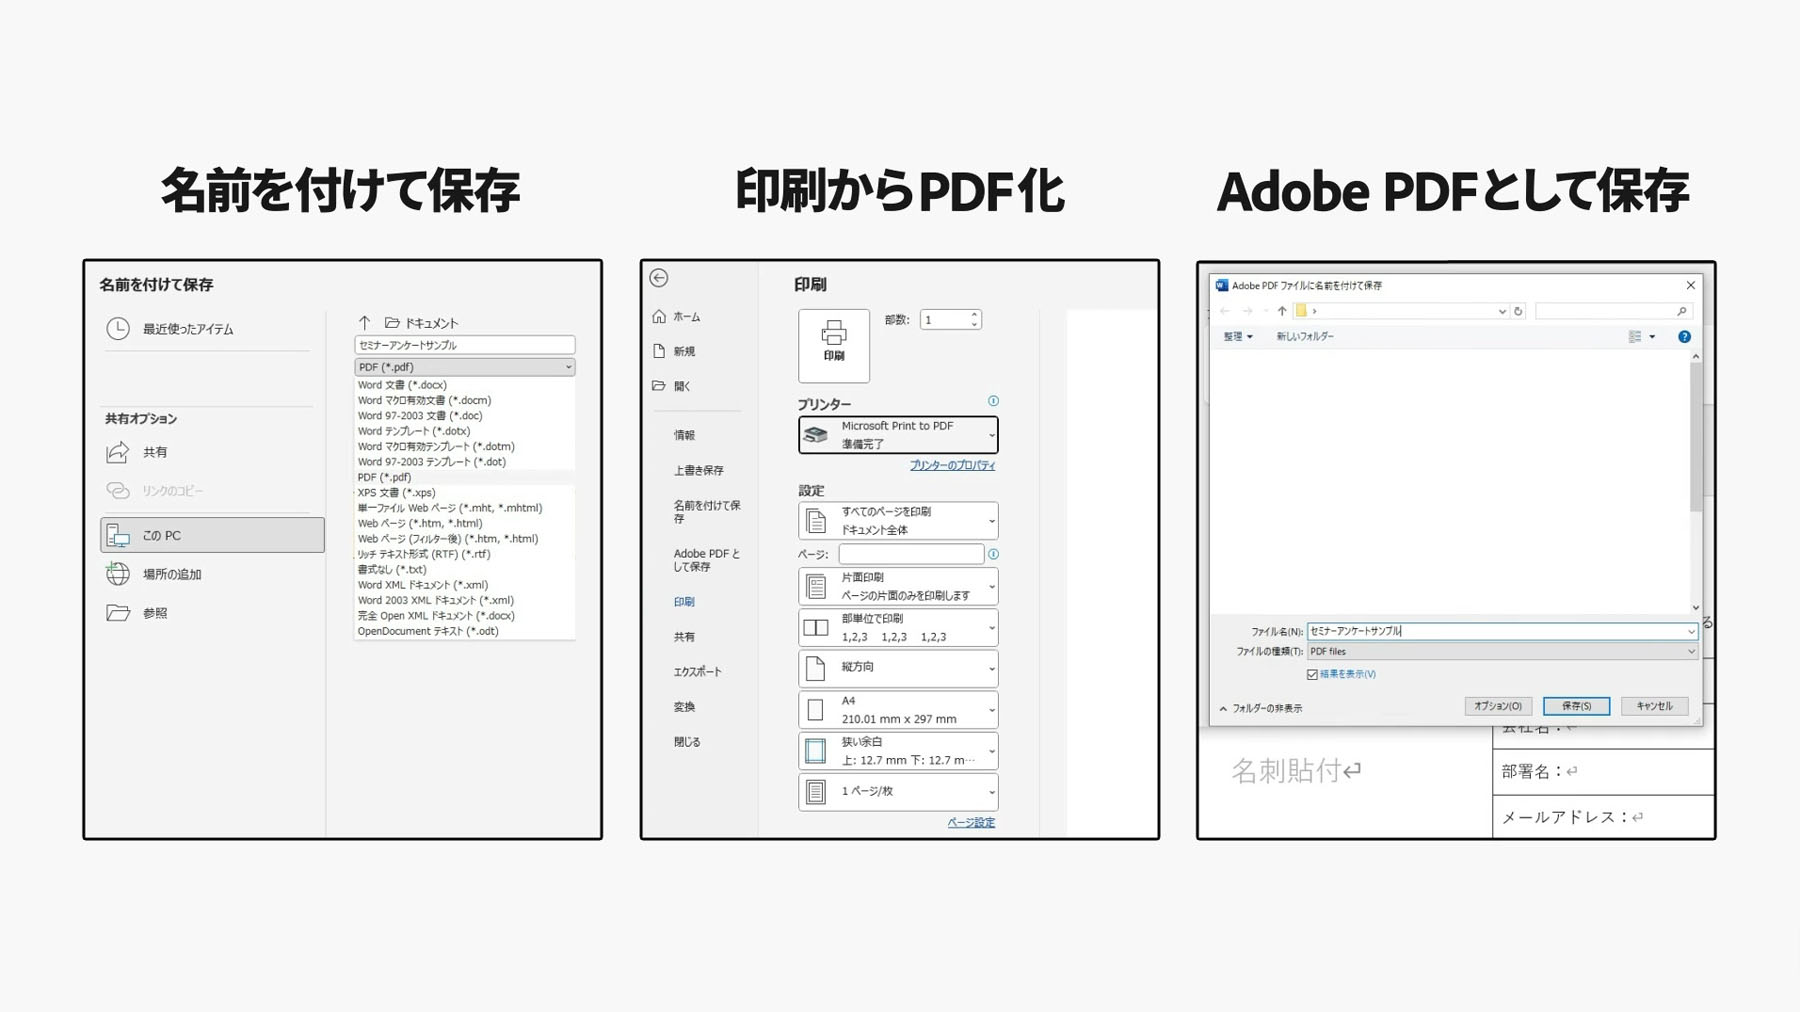Select Adobe PDF として保存 in backstage menu
This screenshot has height=1012, width=1800.
click(x=707, y=560)
